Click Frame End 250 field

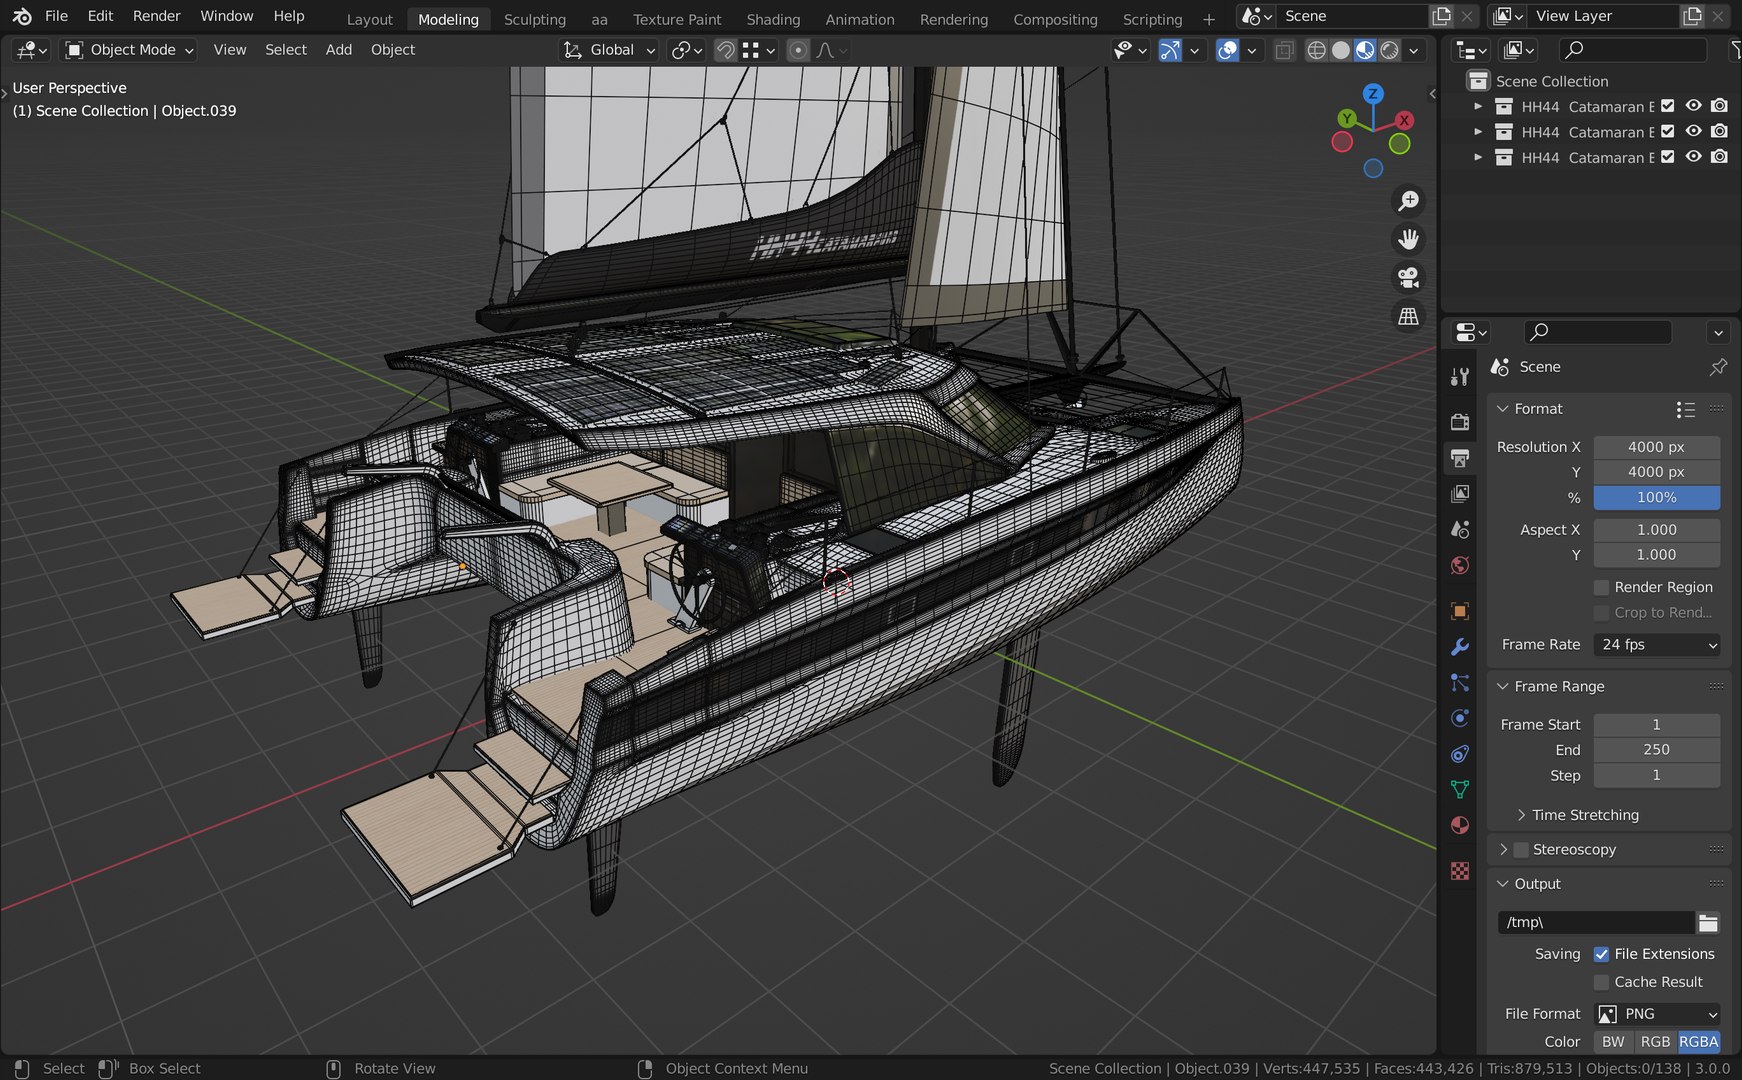(1657, 750)
